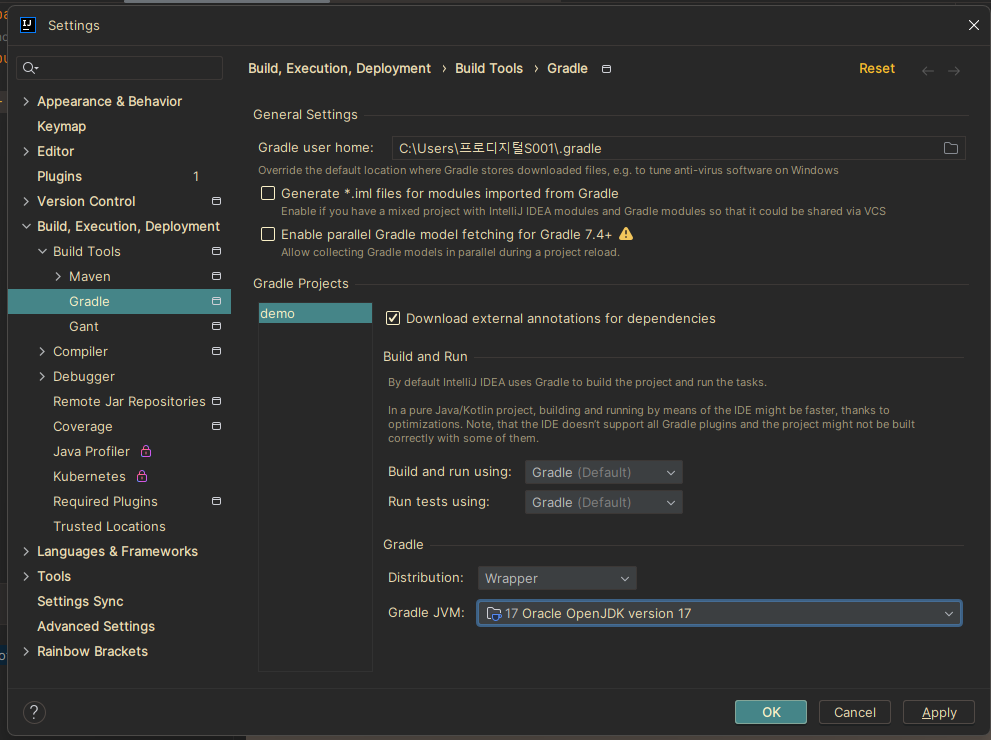Click the lock icon beside Java Profiler

tap(145, 451)
